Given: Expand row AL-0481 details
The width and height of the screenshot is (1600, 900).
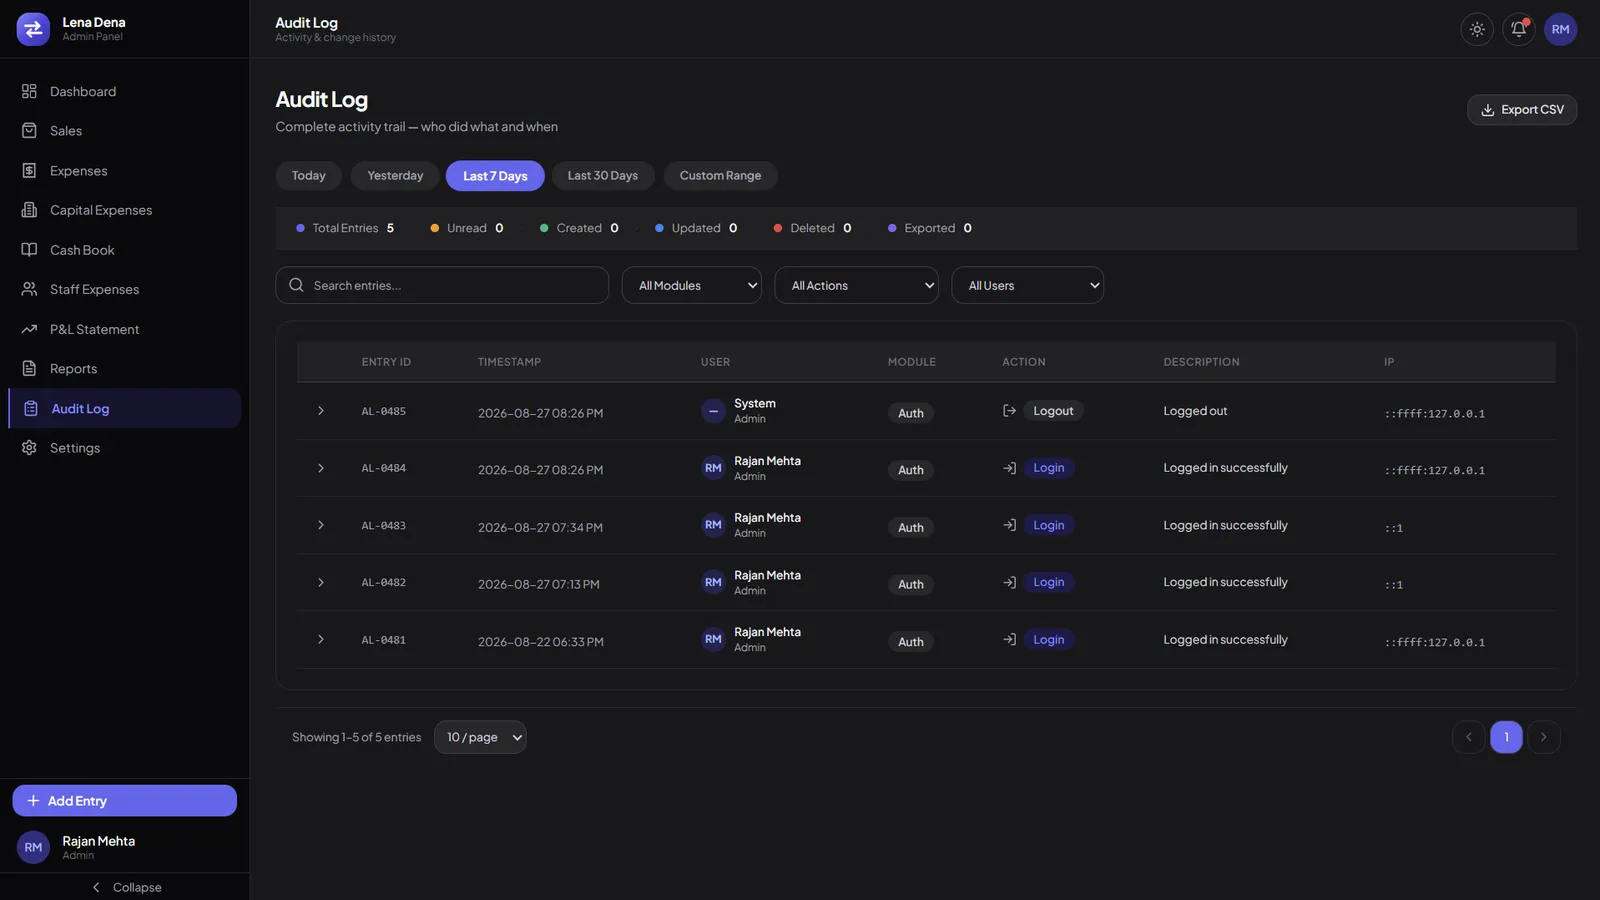Looking at the screenshot, I should point(321,640).
